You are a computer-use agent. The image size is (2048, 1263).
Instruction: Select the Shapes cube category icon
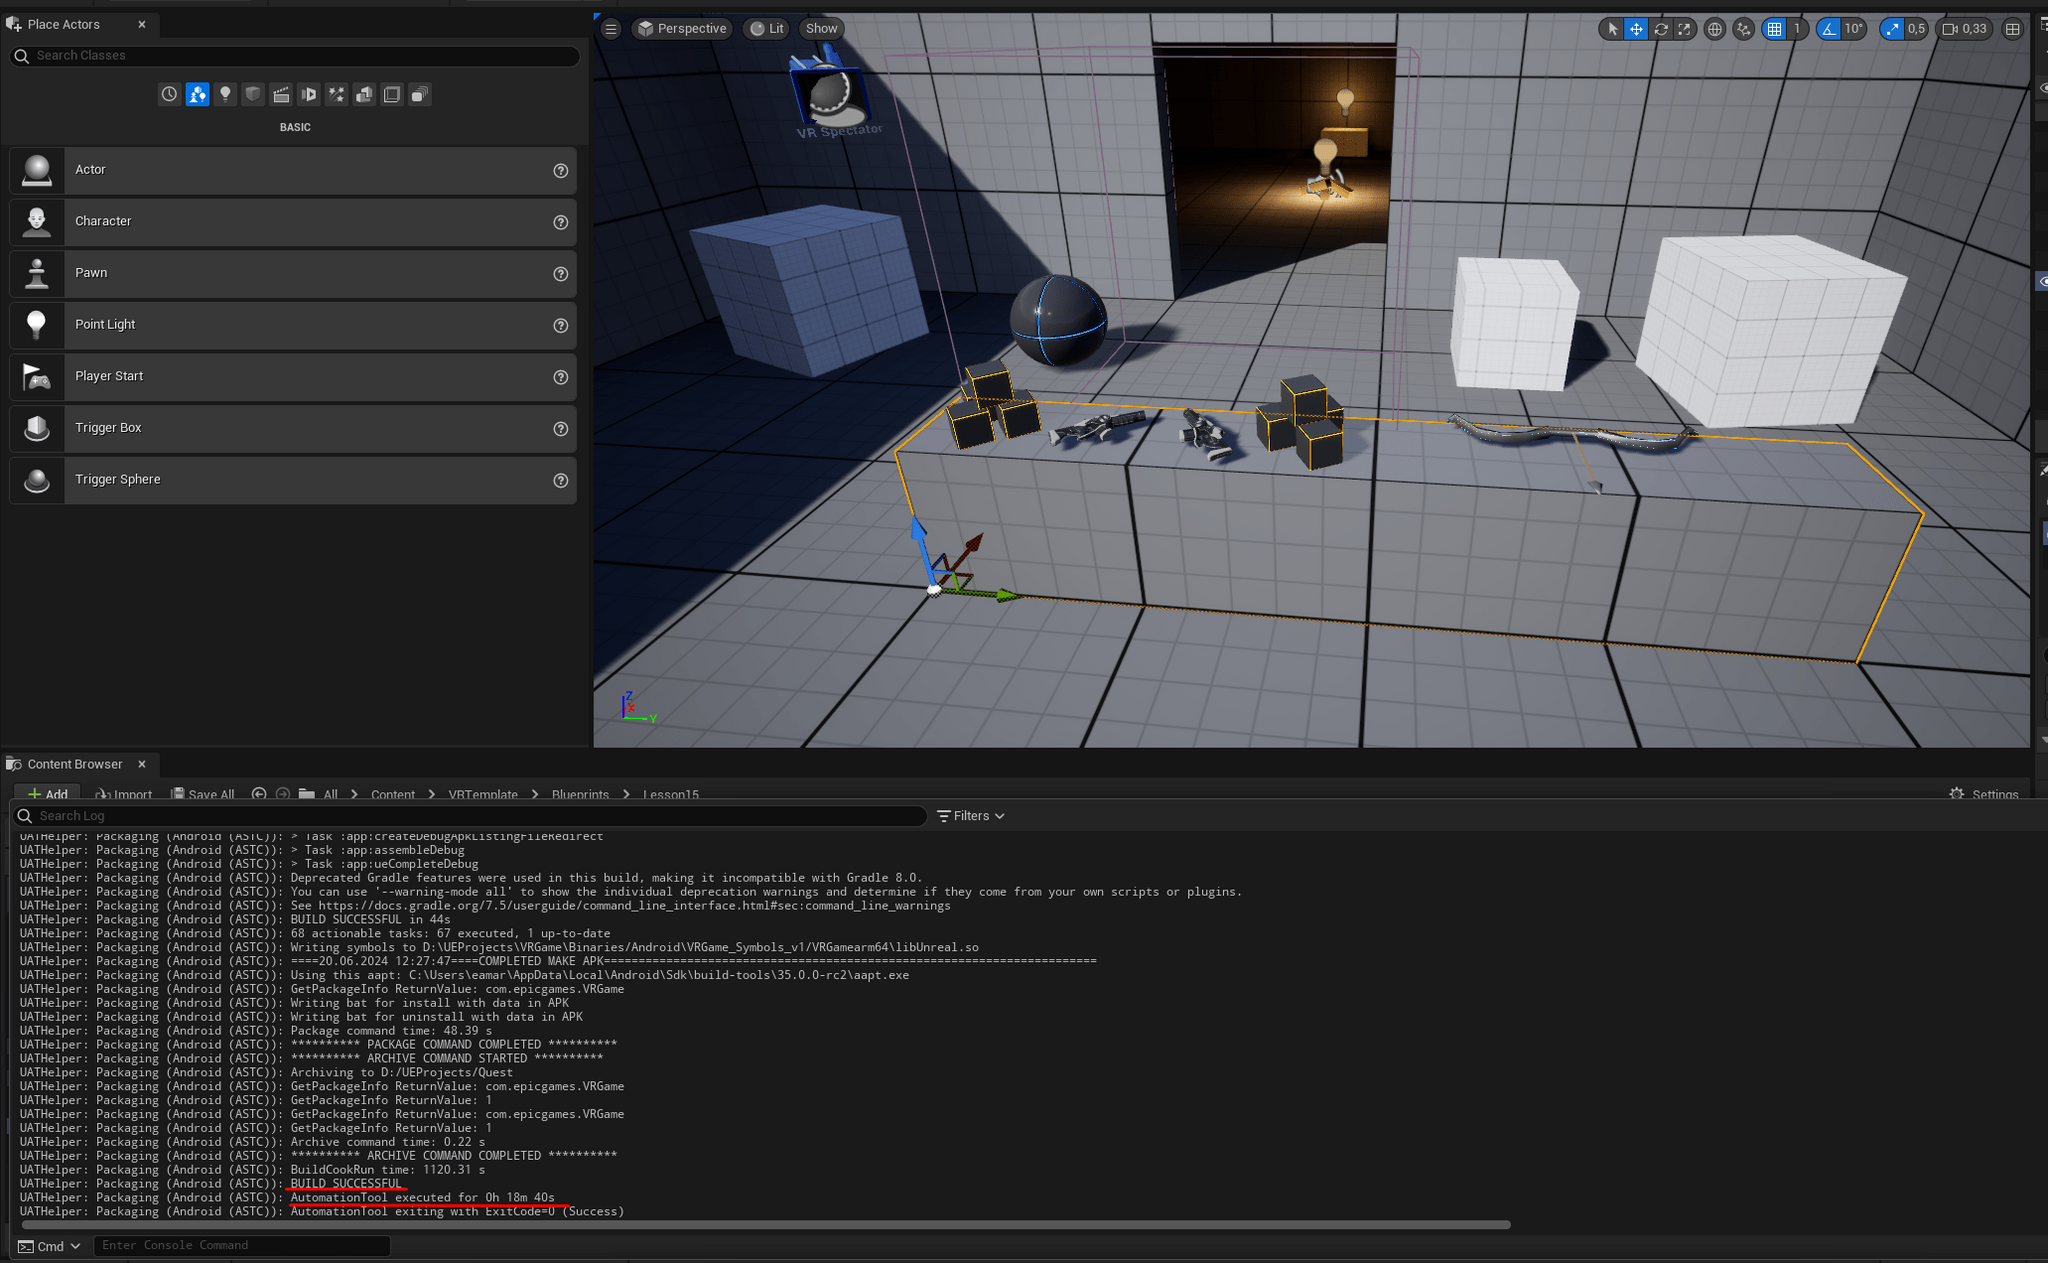[253, 95]
